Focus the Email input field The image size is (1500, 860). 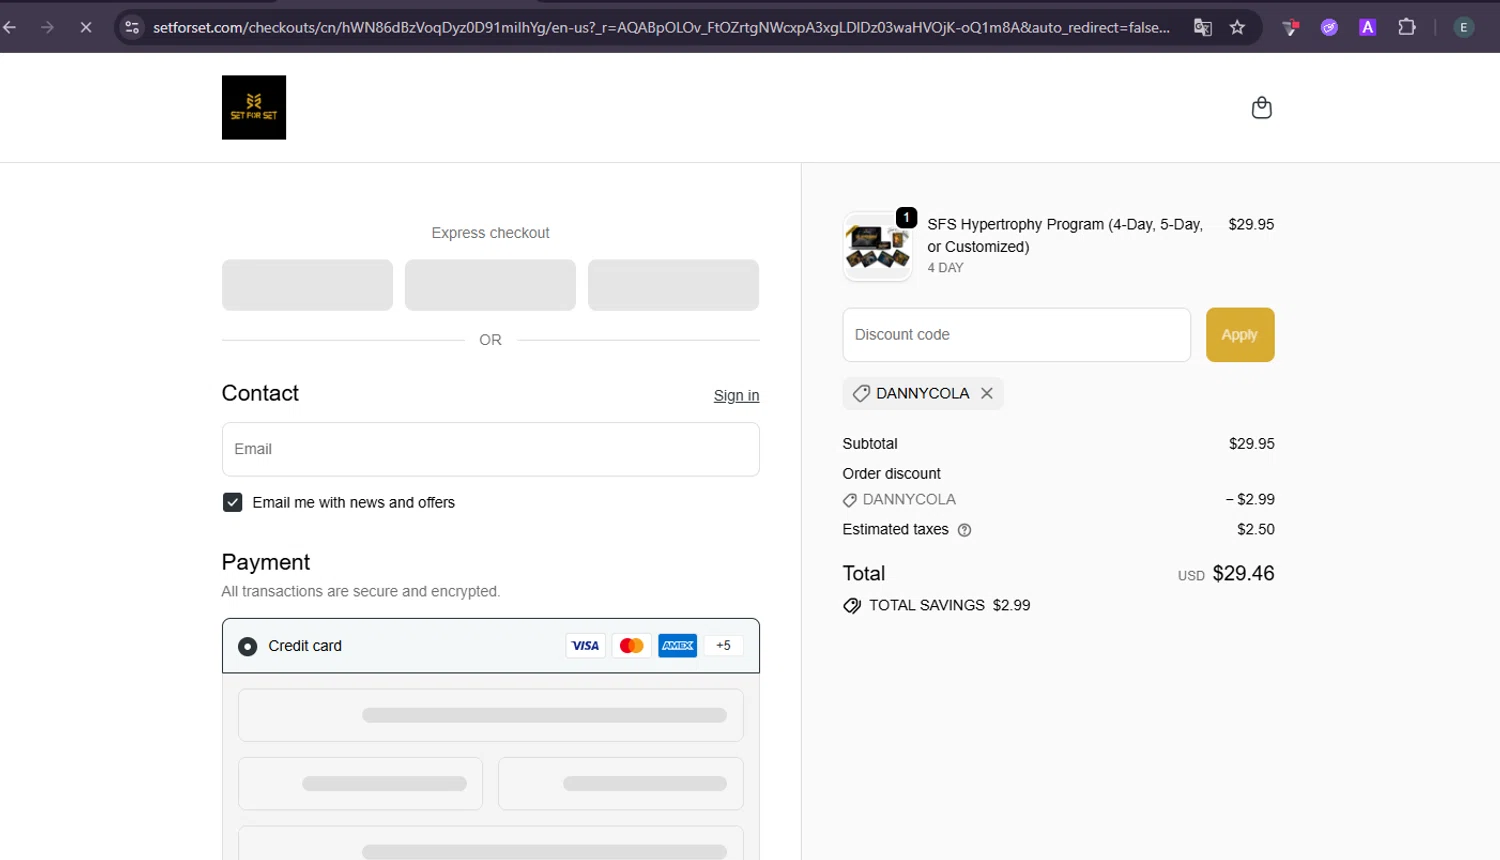point(490,449)
